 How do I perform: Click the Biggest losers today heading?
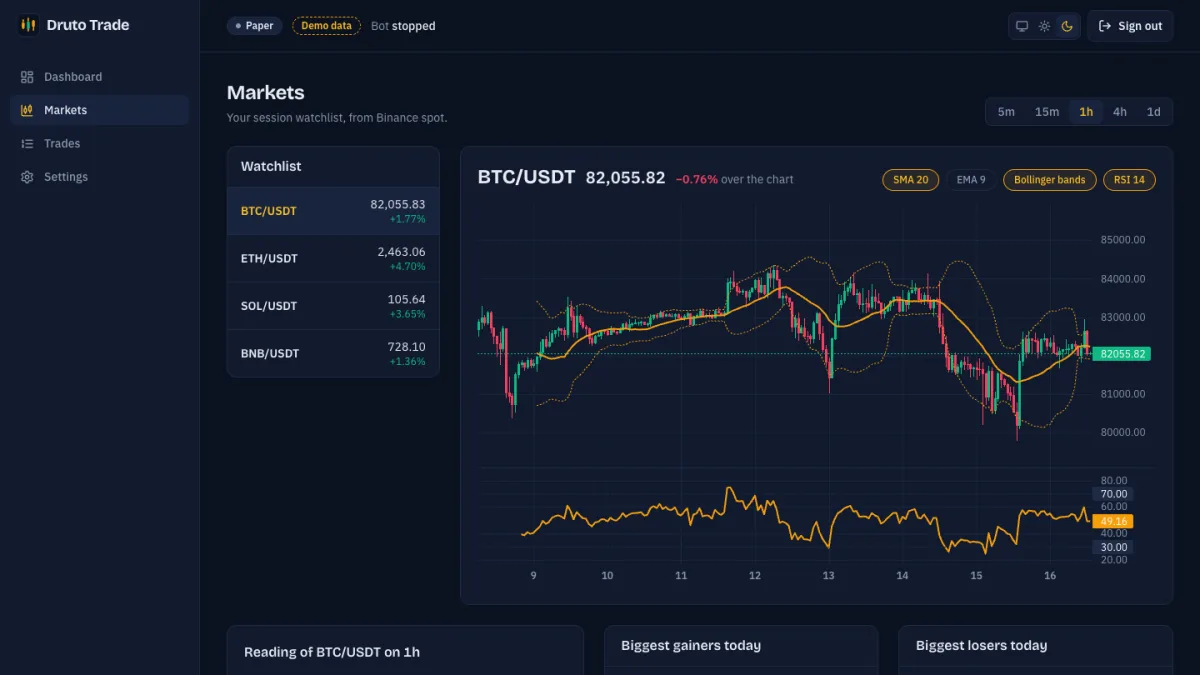(x=982, y=646)
